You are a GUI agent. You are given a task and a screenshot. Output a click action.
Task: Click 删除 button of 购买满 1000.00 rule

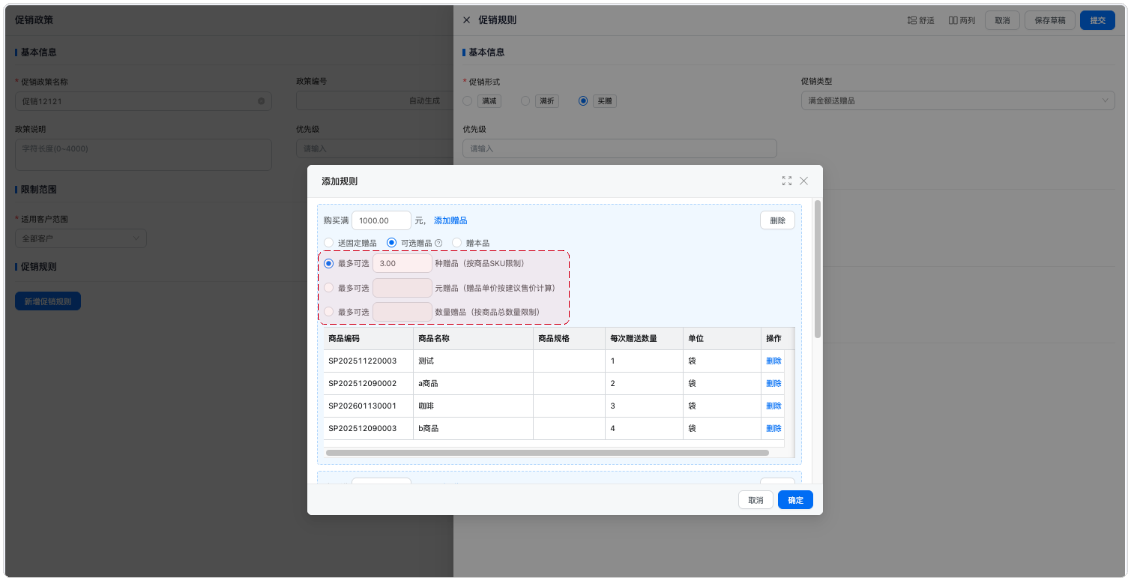(778, 220)
